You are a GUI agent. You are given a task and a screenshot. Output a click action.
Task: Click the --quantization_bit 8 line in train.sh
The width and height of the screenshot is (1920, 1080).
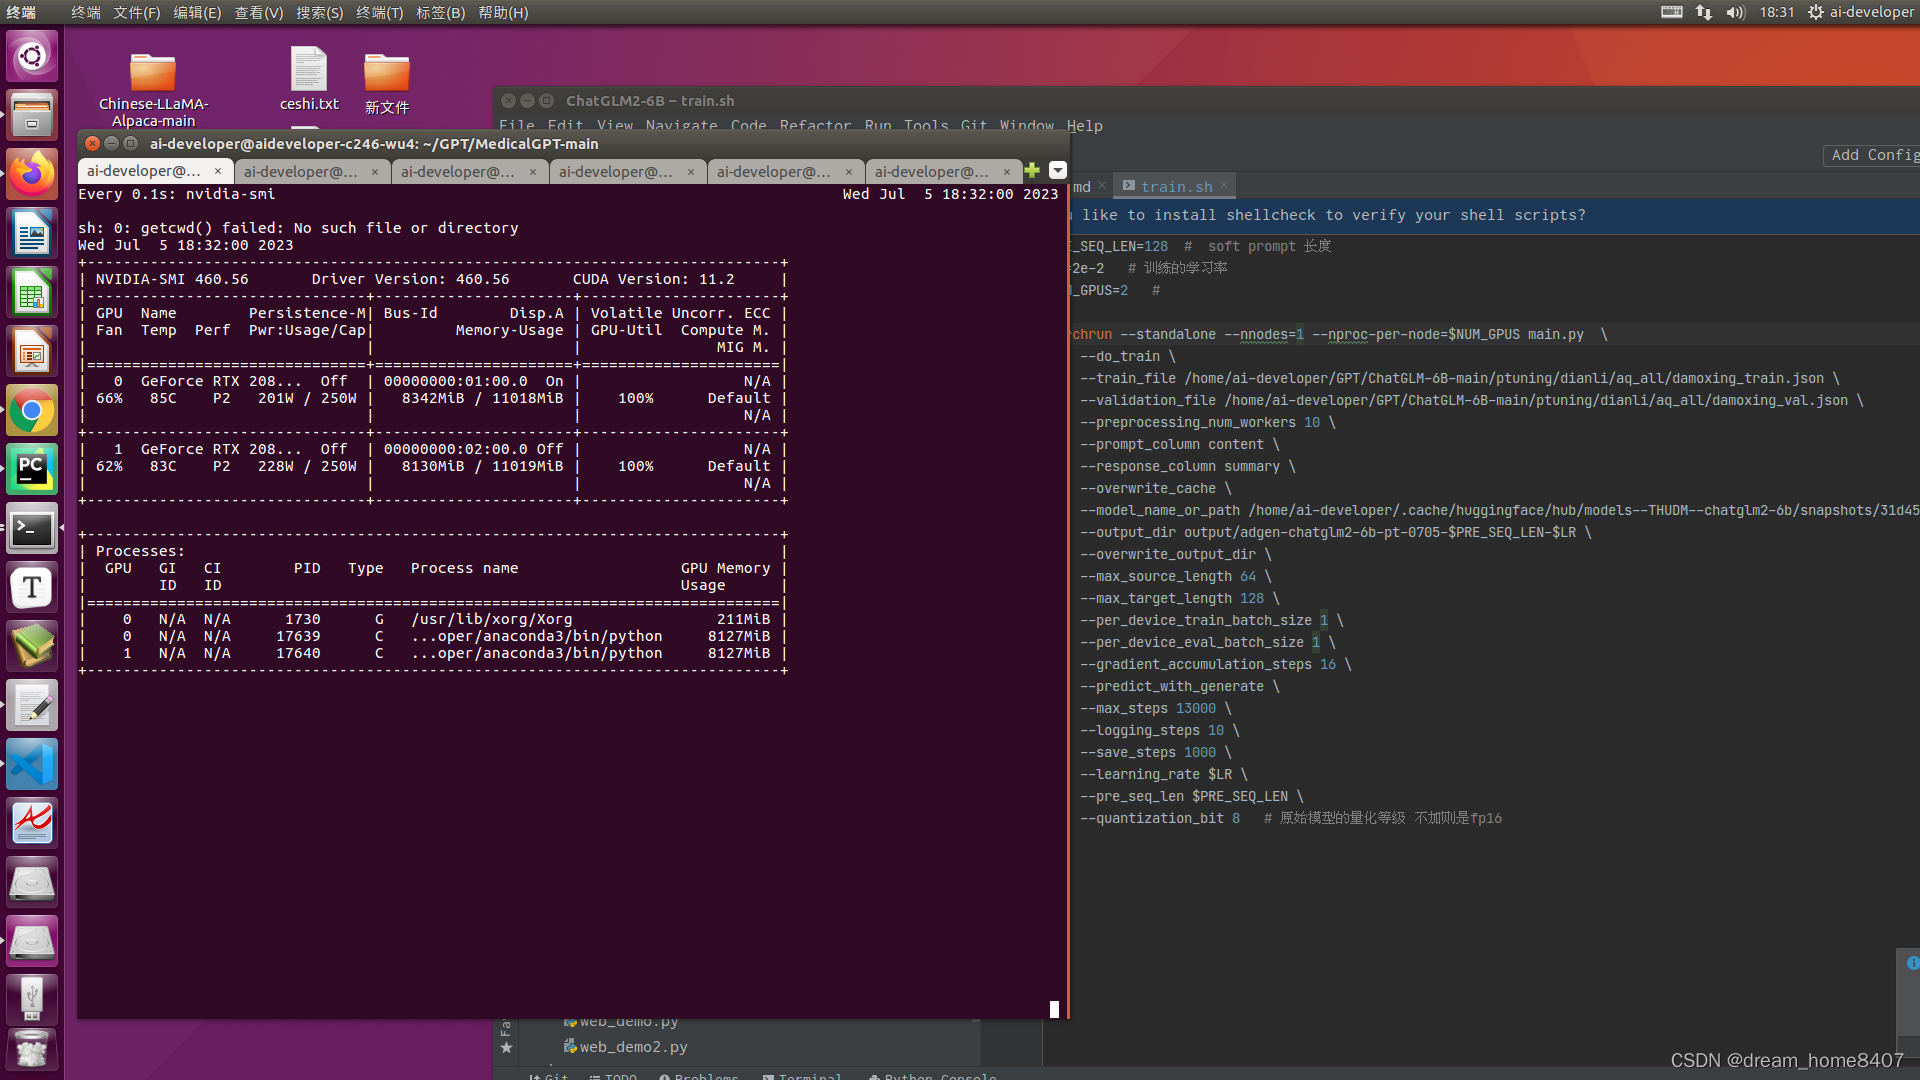1160,818
